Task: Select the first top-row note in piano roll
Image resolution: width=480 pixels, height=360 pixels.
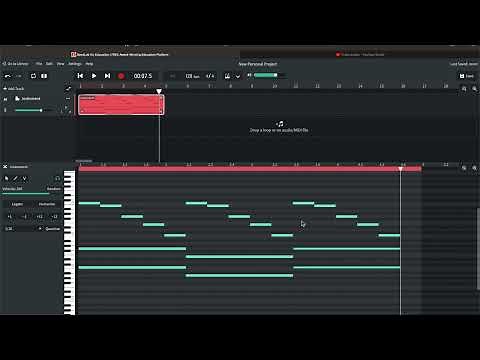Action: pyautogui.click(x=89, y=203)
